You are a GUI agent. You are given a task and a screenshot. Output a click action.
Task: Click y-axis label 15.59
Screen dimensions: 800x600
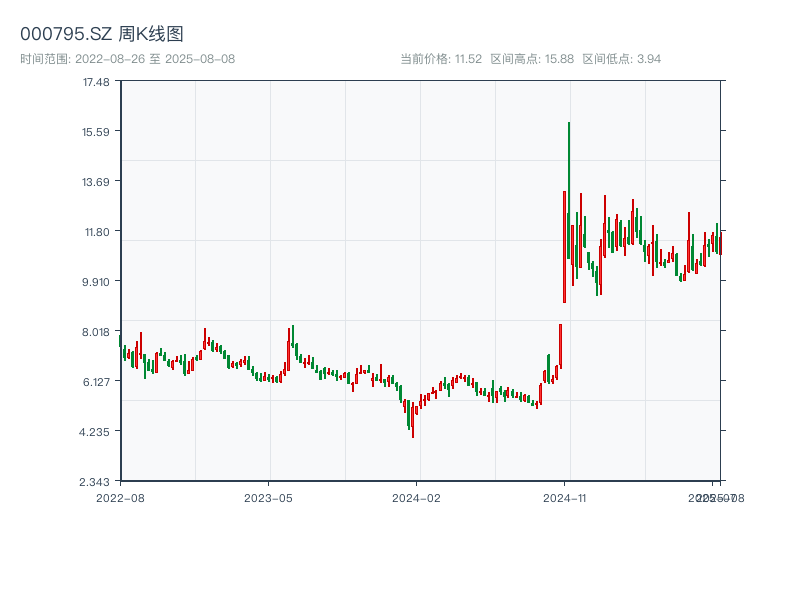96,132
